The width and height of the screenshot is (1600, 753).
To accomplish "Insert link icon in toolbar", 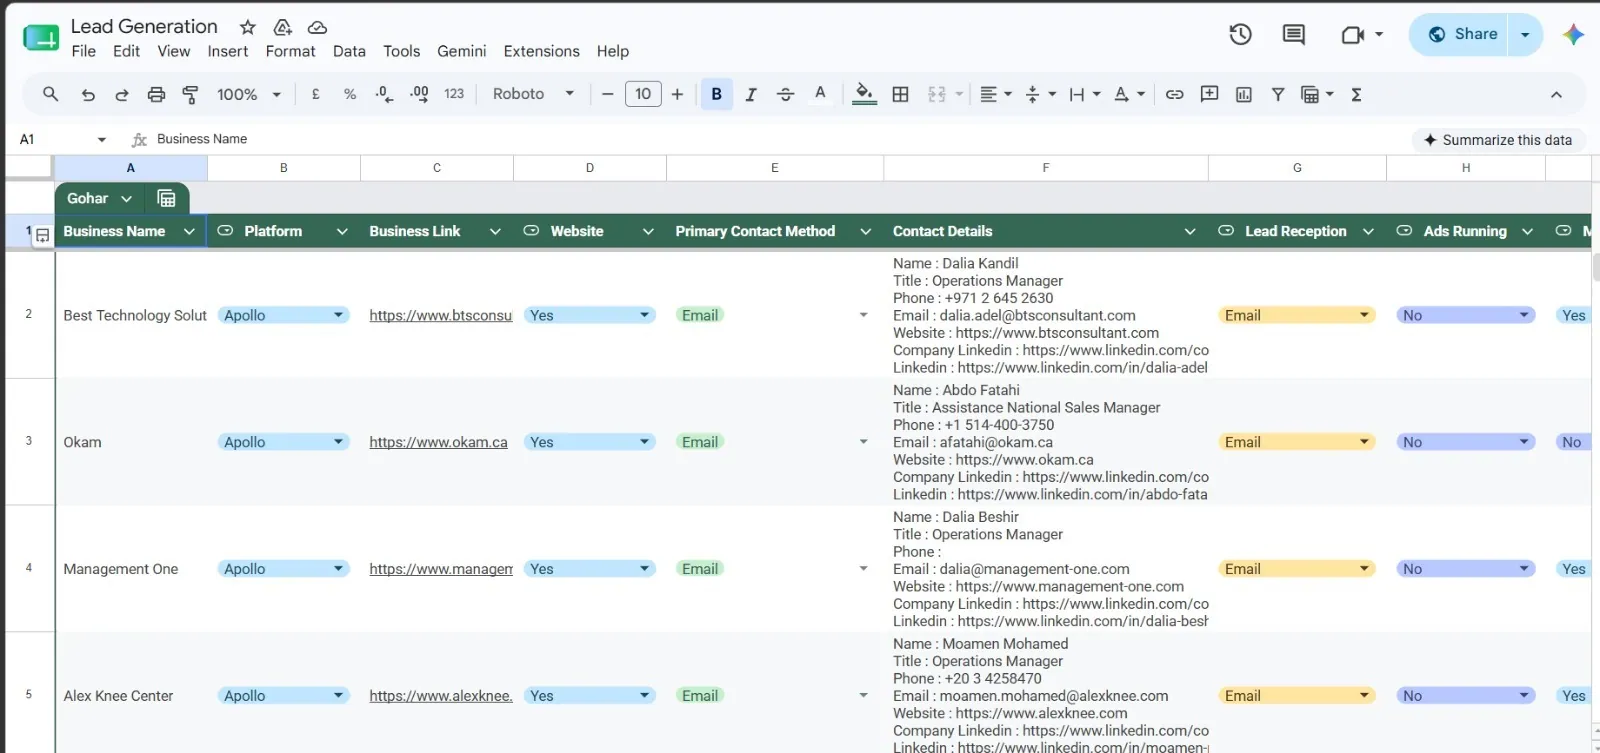I will (1174, 94).
